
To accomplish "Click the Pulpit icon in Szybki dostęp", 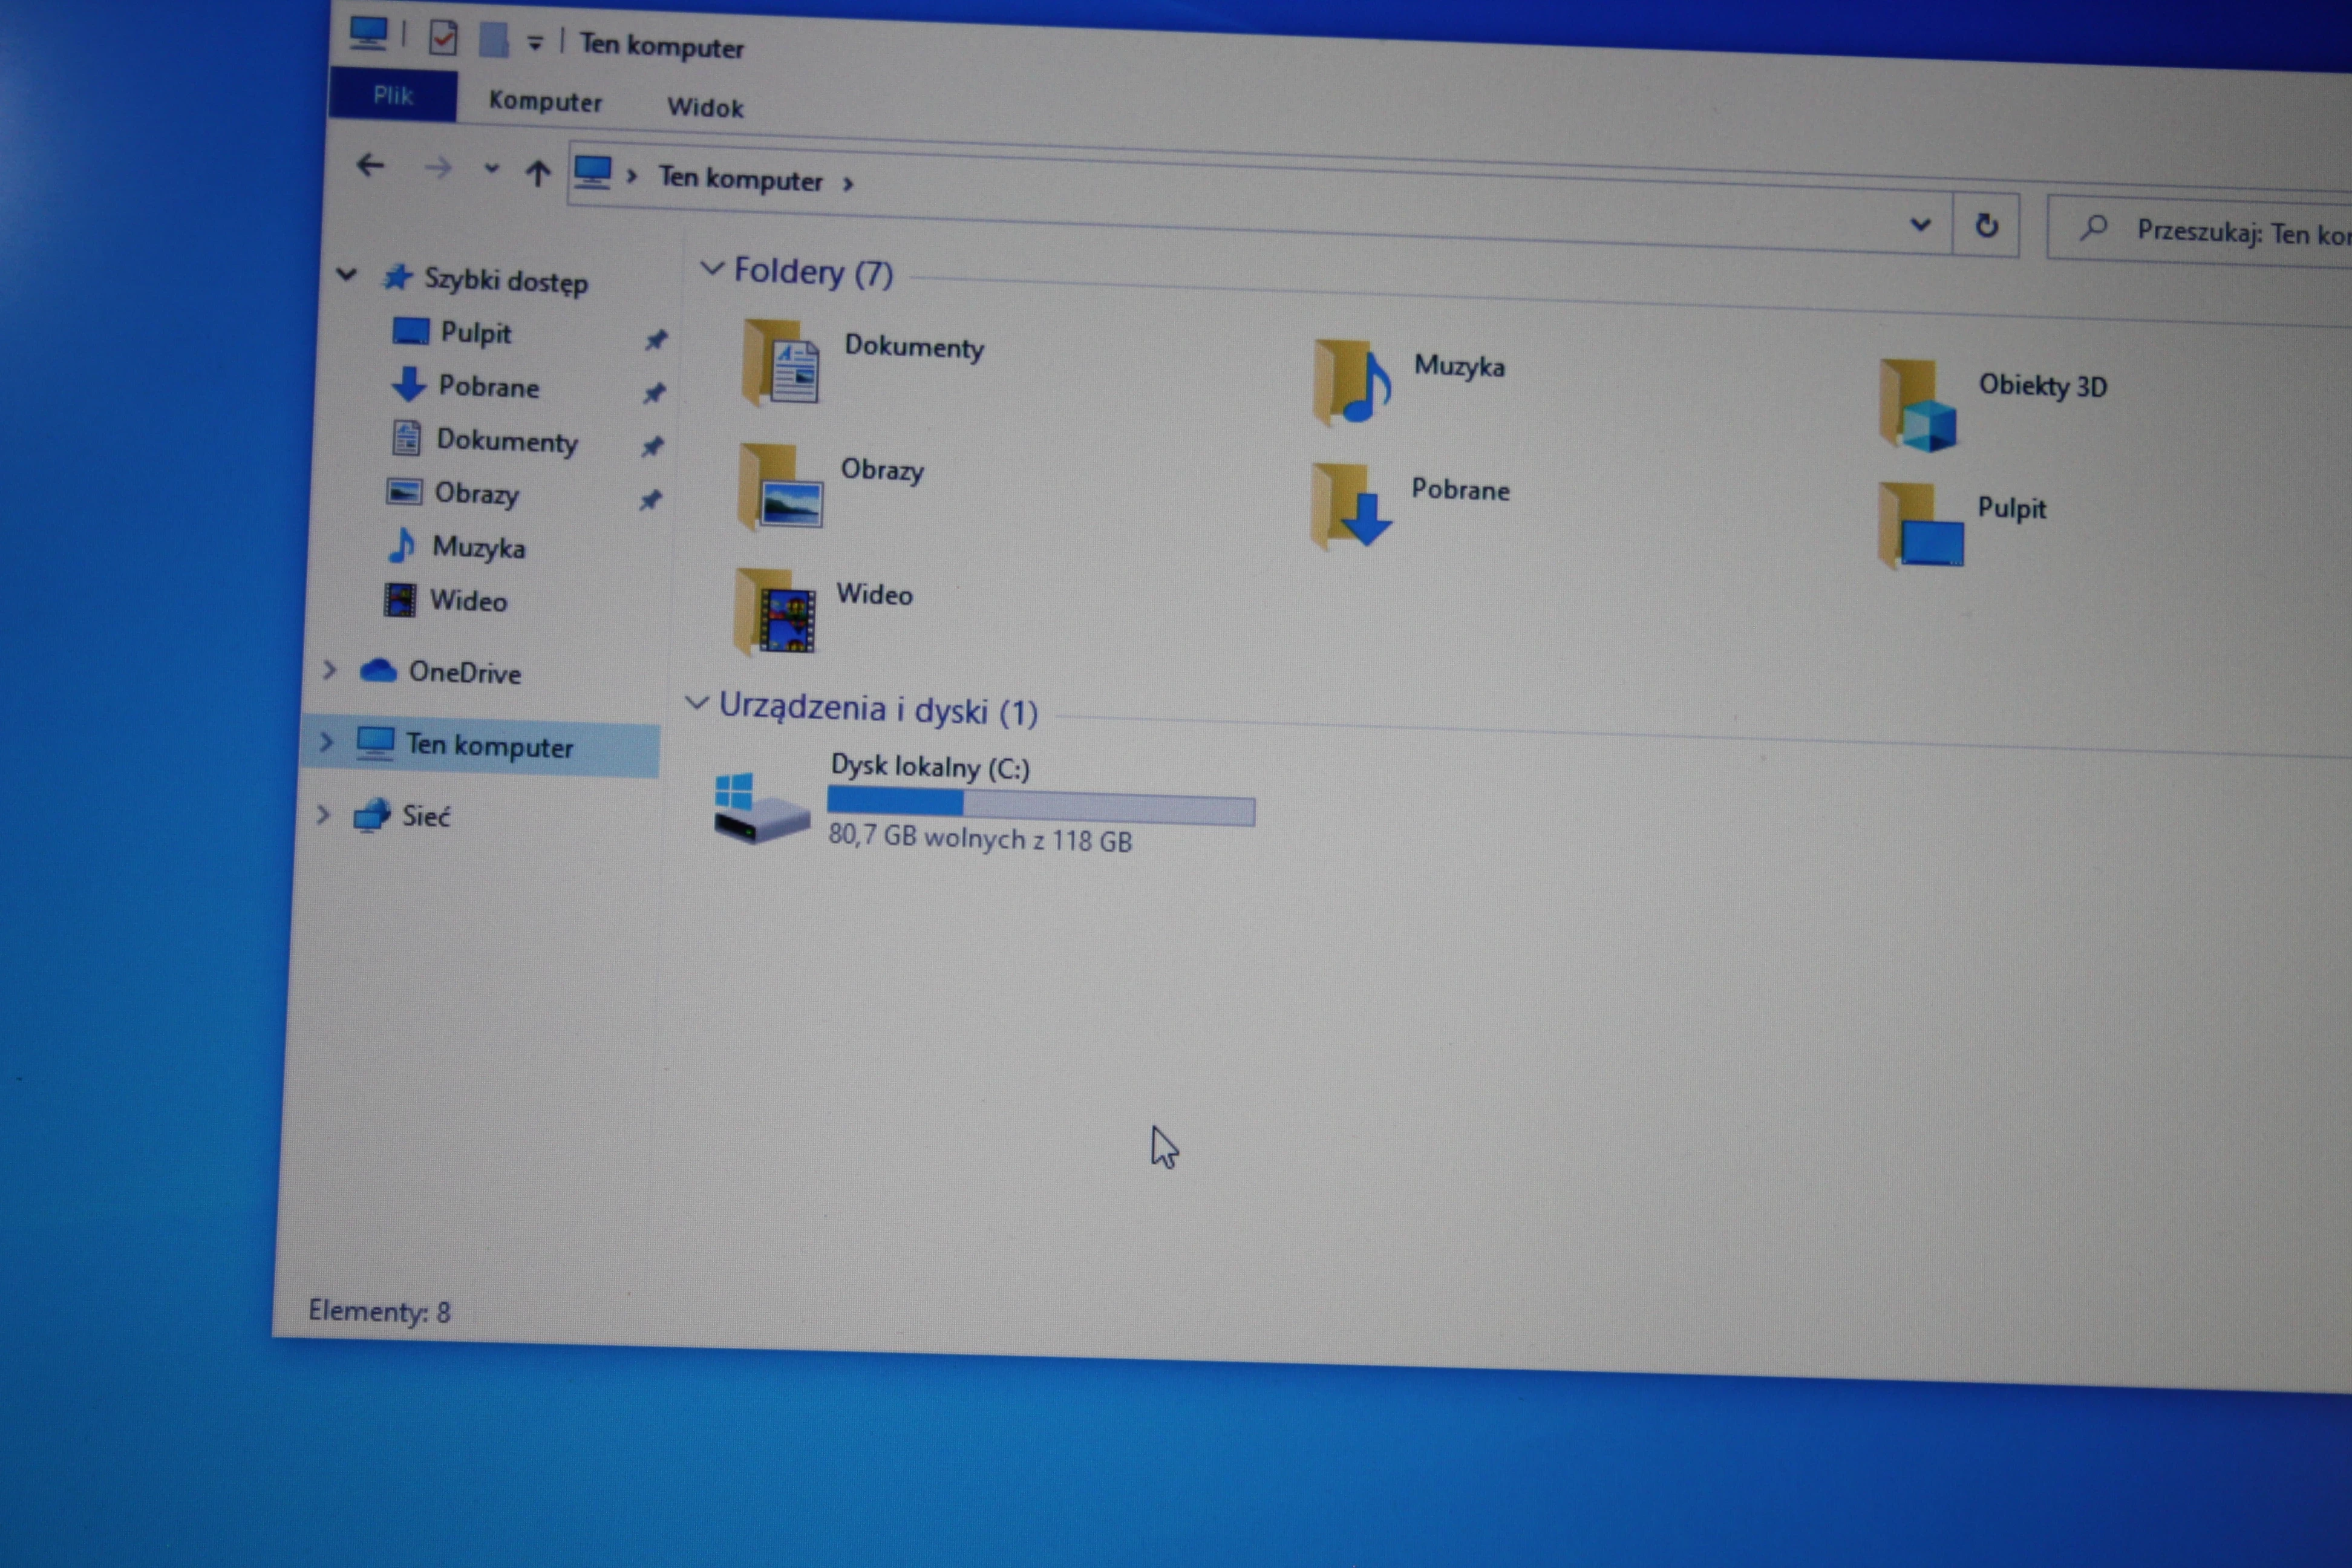I will (x=411, y=331).
